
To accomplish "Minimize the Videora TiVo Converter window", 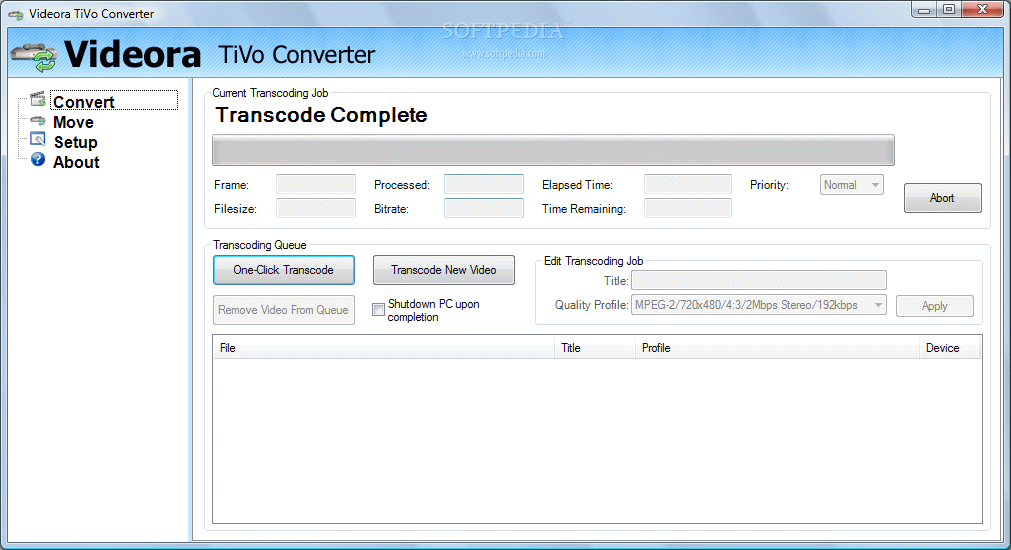I will pyautogui.click(x=923, y=10).
